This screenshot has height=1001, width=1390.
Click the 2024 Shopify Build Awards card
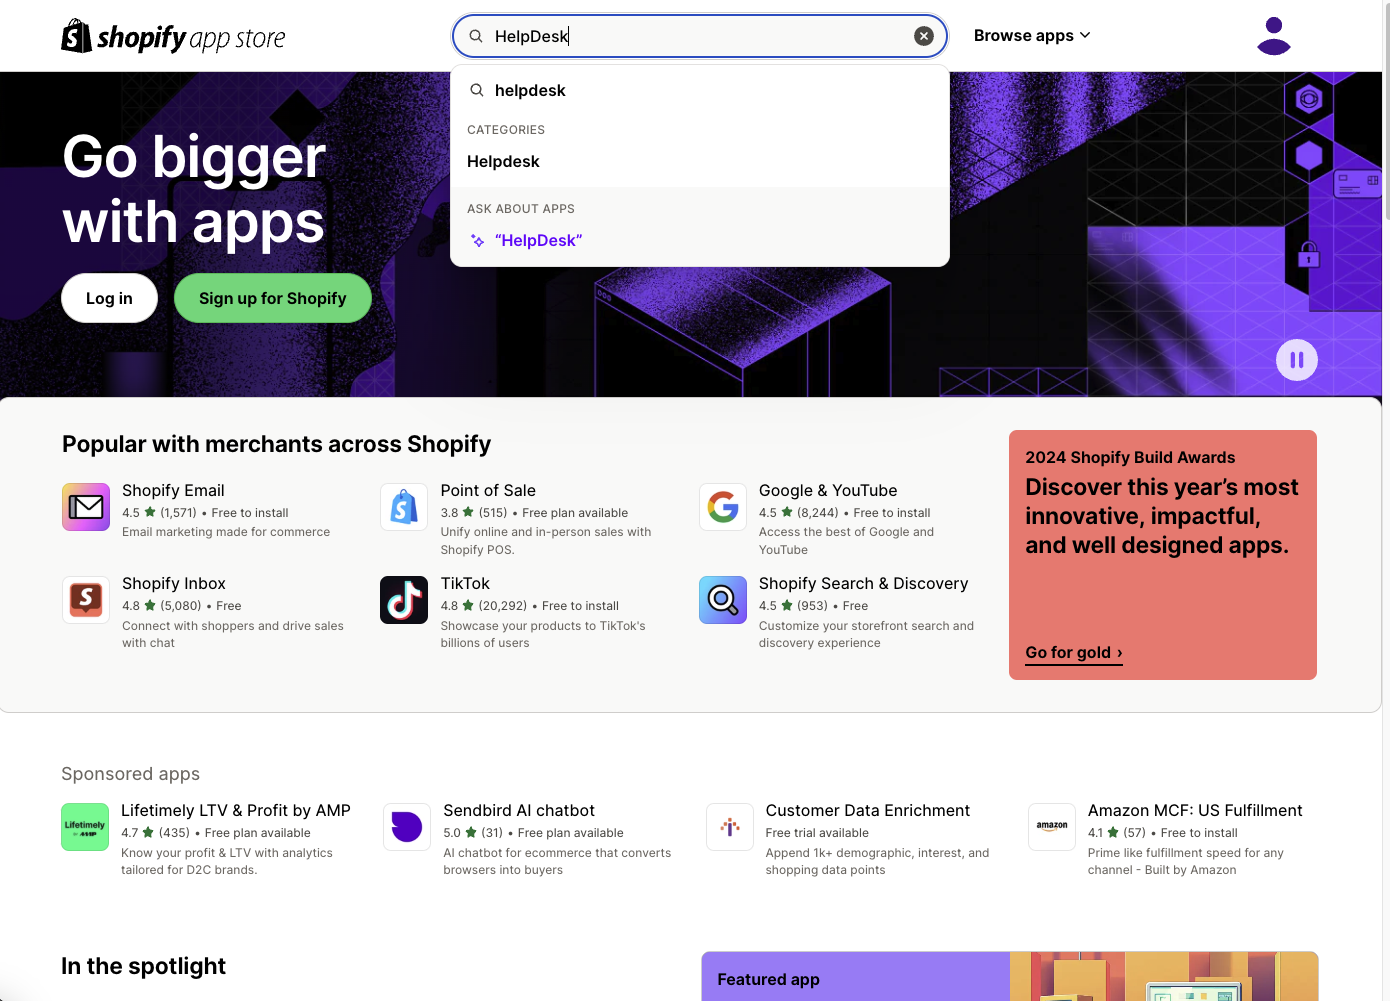(x=1163, y=555)
